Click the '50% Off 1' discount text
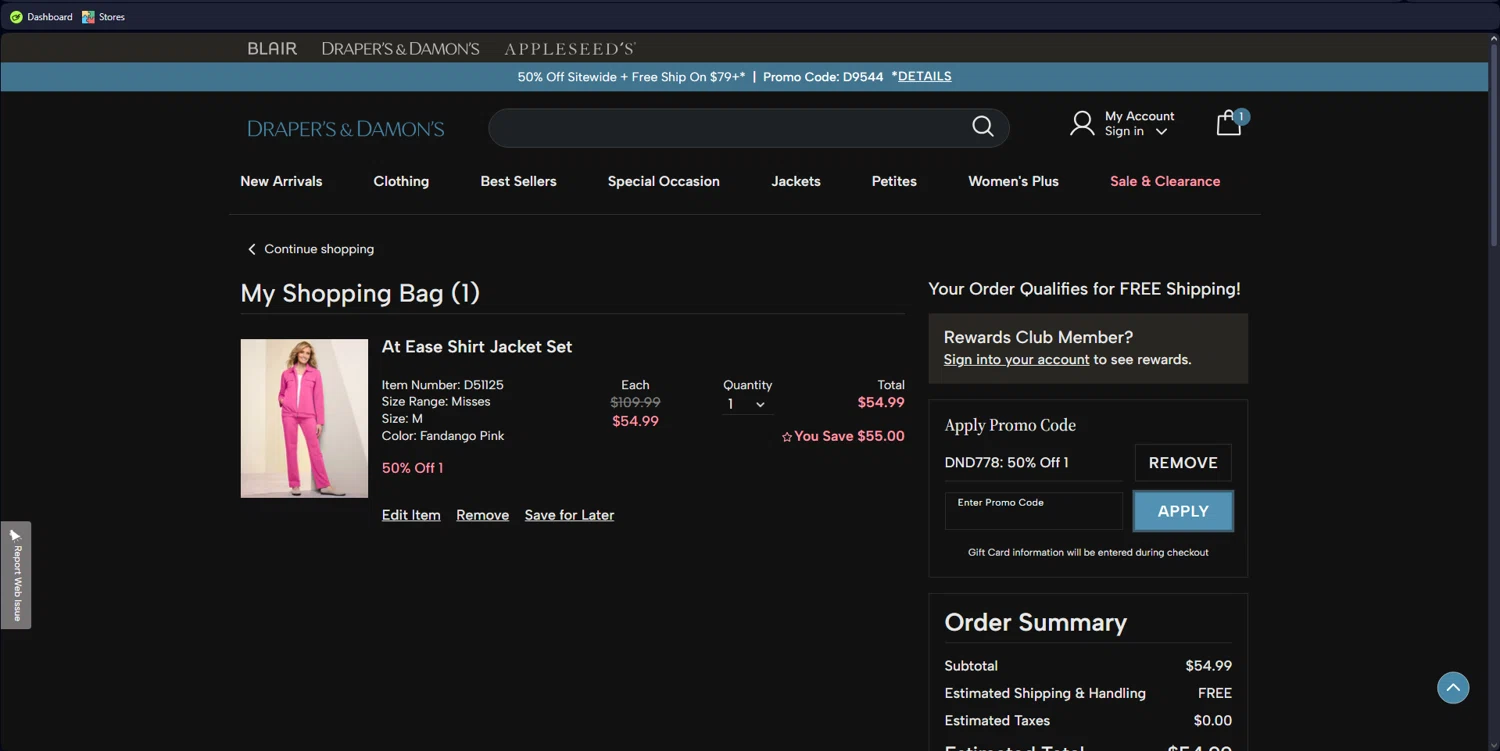 coord(412,468)
